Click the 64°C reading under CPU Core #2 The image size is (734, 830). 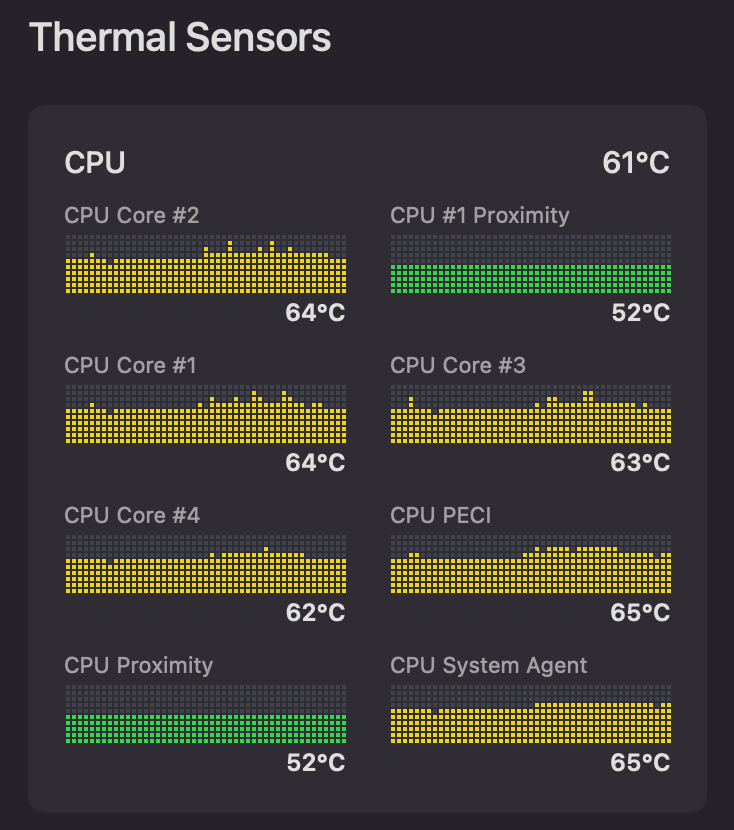315,312
